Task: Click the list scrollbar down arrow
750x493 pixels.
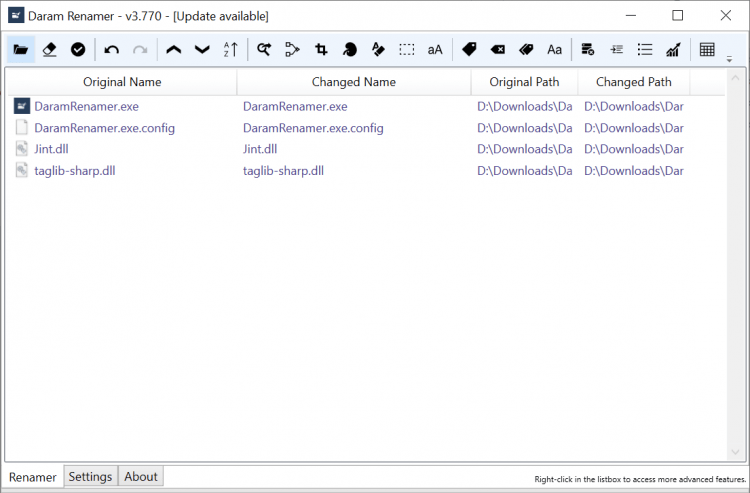Action: coord(735,452)
